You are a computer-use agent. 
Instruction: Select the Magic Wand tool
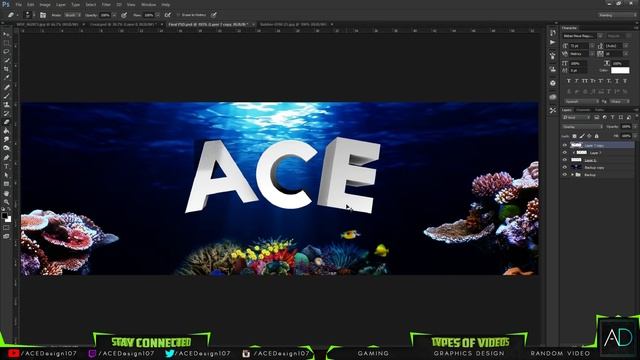(6, 60)
